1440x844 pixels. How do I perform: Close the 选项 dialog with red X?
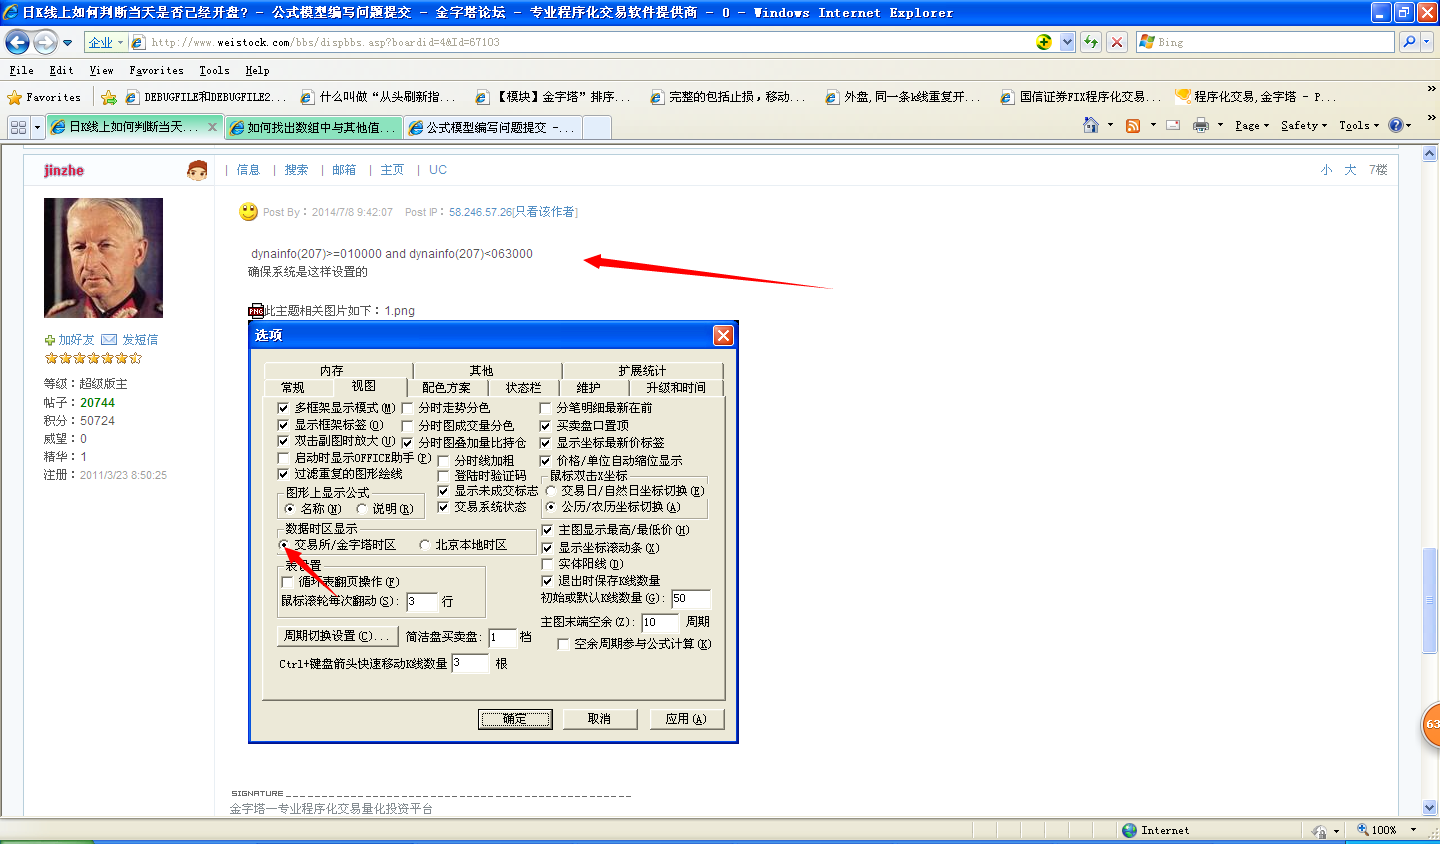click(723, 335)
